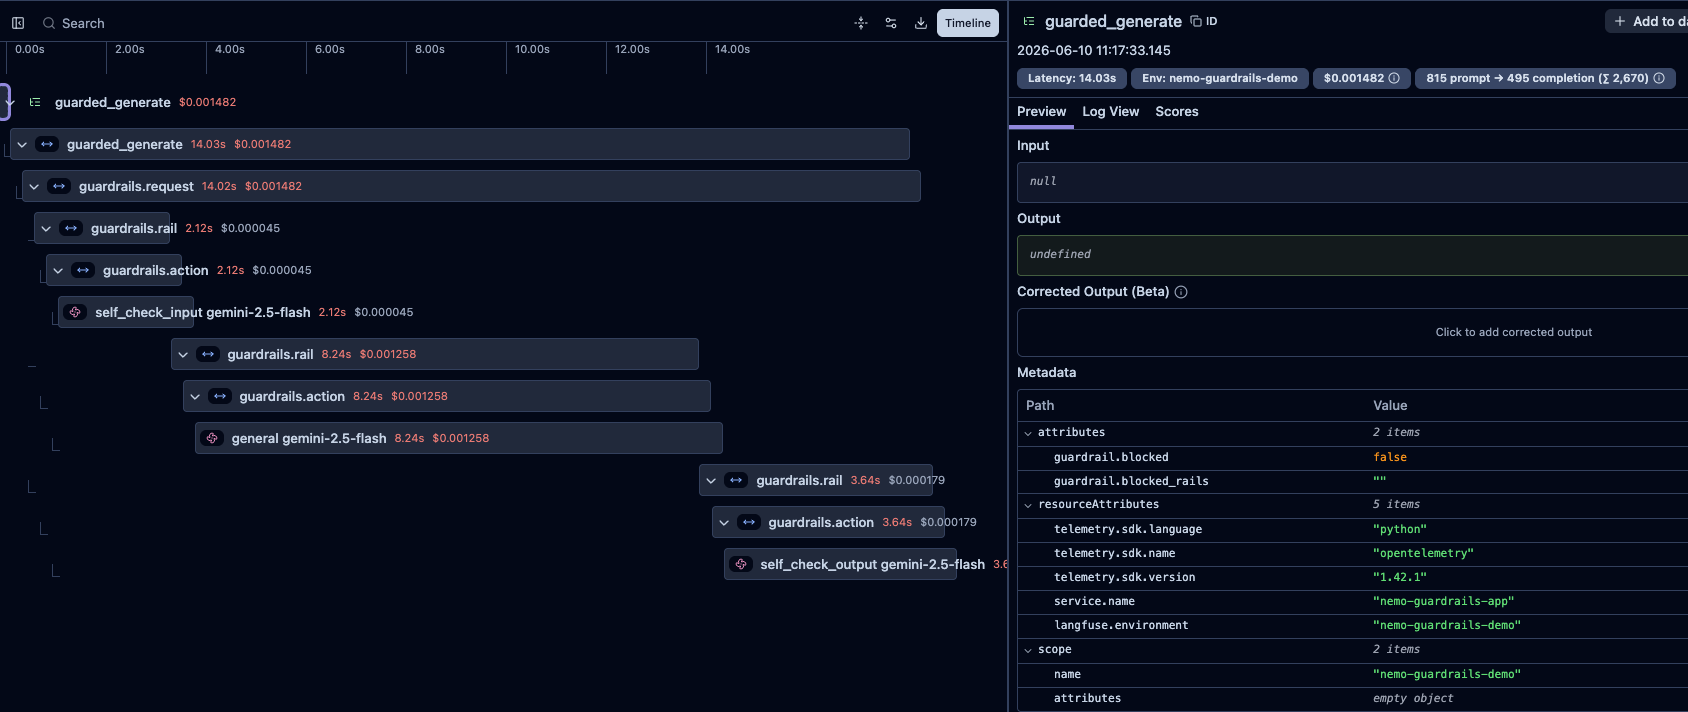Click the telemetry.sdk.language path cell
The width and height of the screenshot is (1688, 712).
(x=1128, y=529)
